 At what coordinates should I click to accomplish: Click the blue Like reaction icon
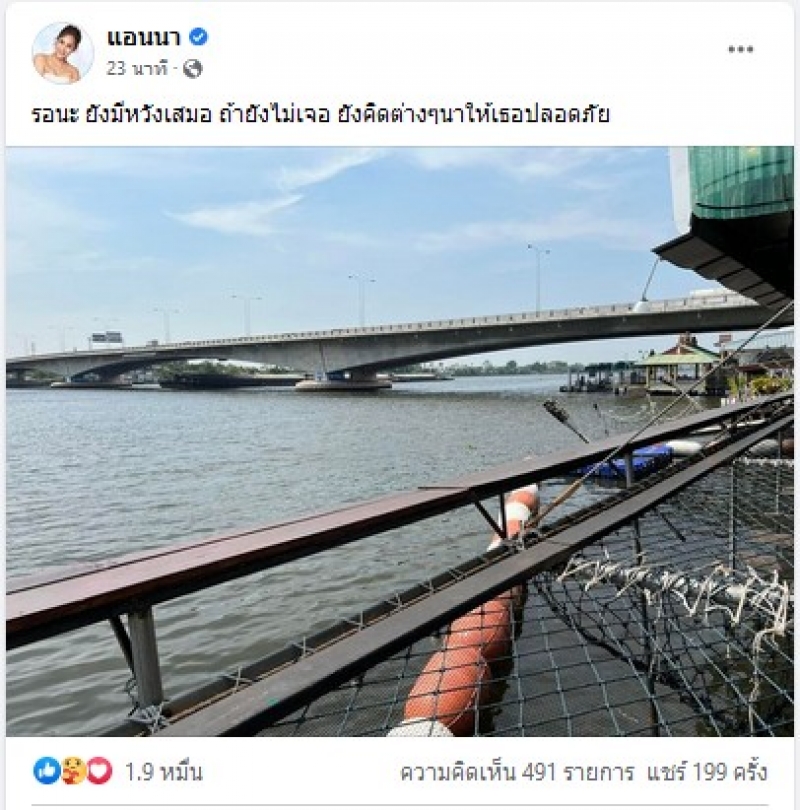(x=46, y=771)
